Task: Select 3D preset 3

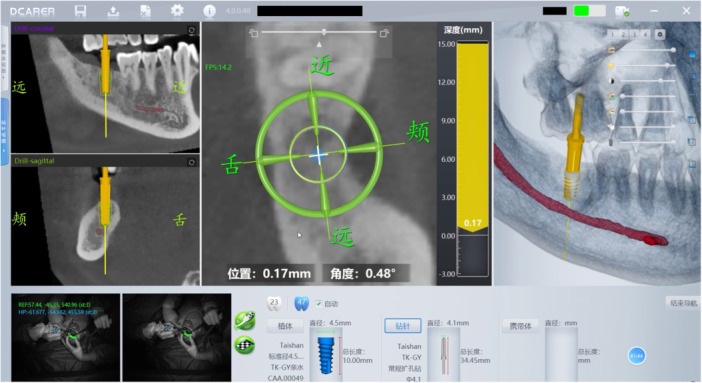Action: [634, 34]
